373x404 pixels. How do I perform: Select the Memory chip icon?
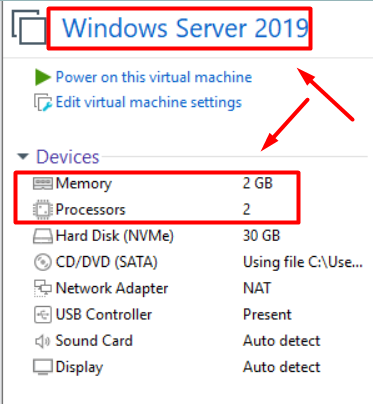pos(43,183)
